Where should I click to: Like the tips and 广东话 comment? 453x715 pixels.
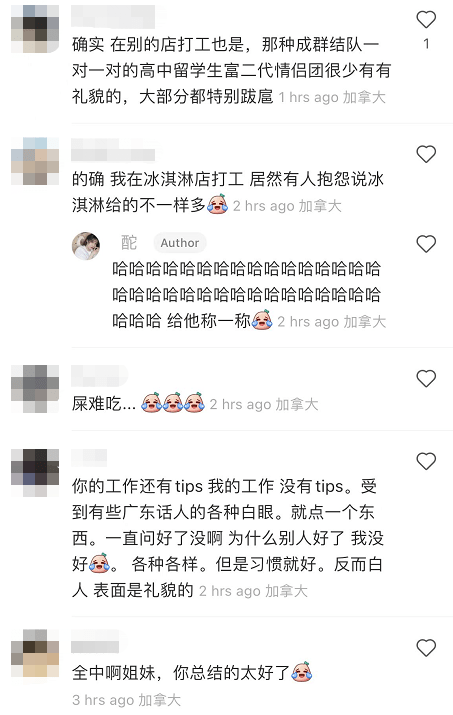tap(426, 461)
